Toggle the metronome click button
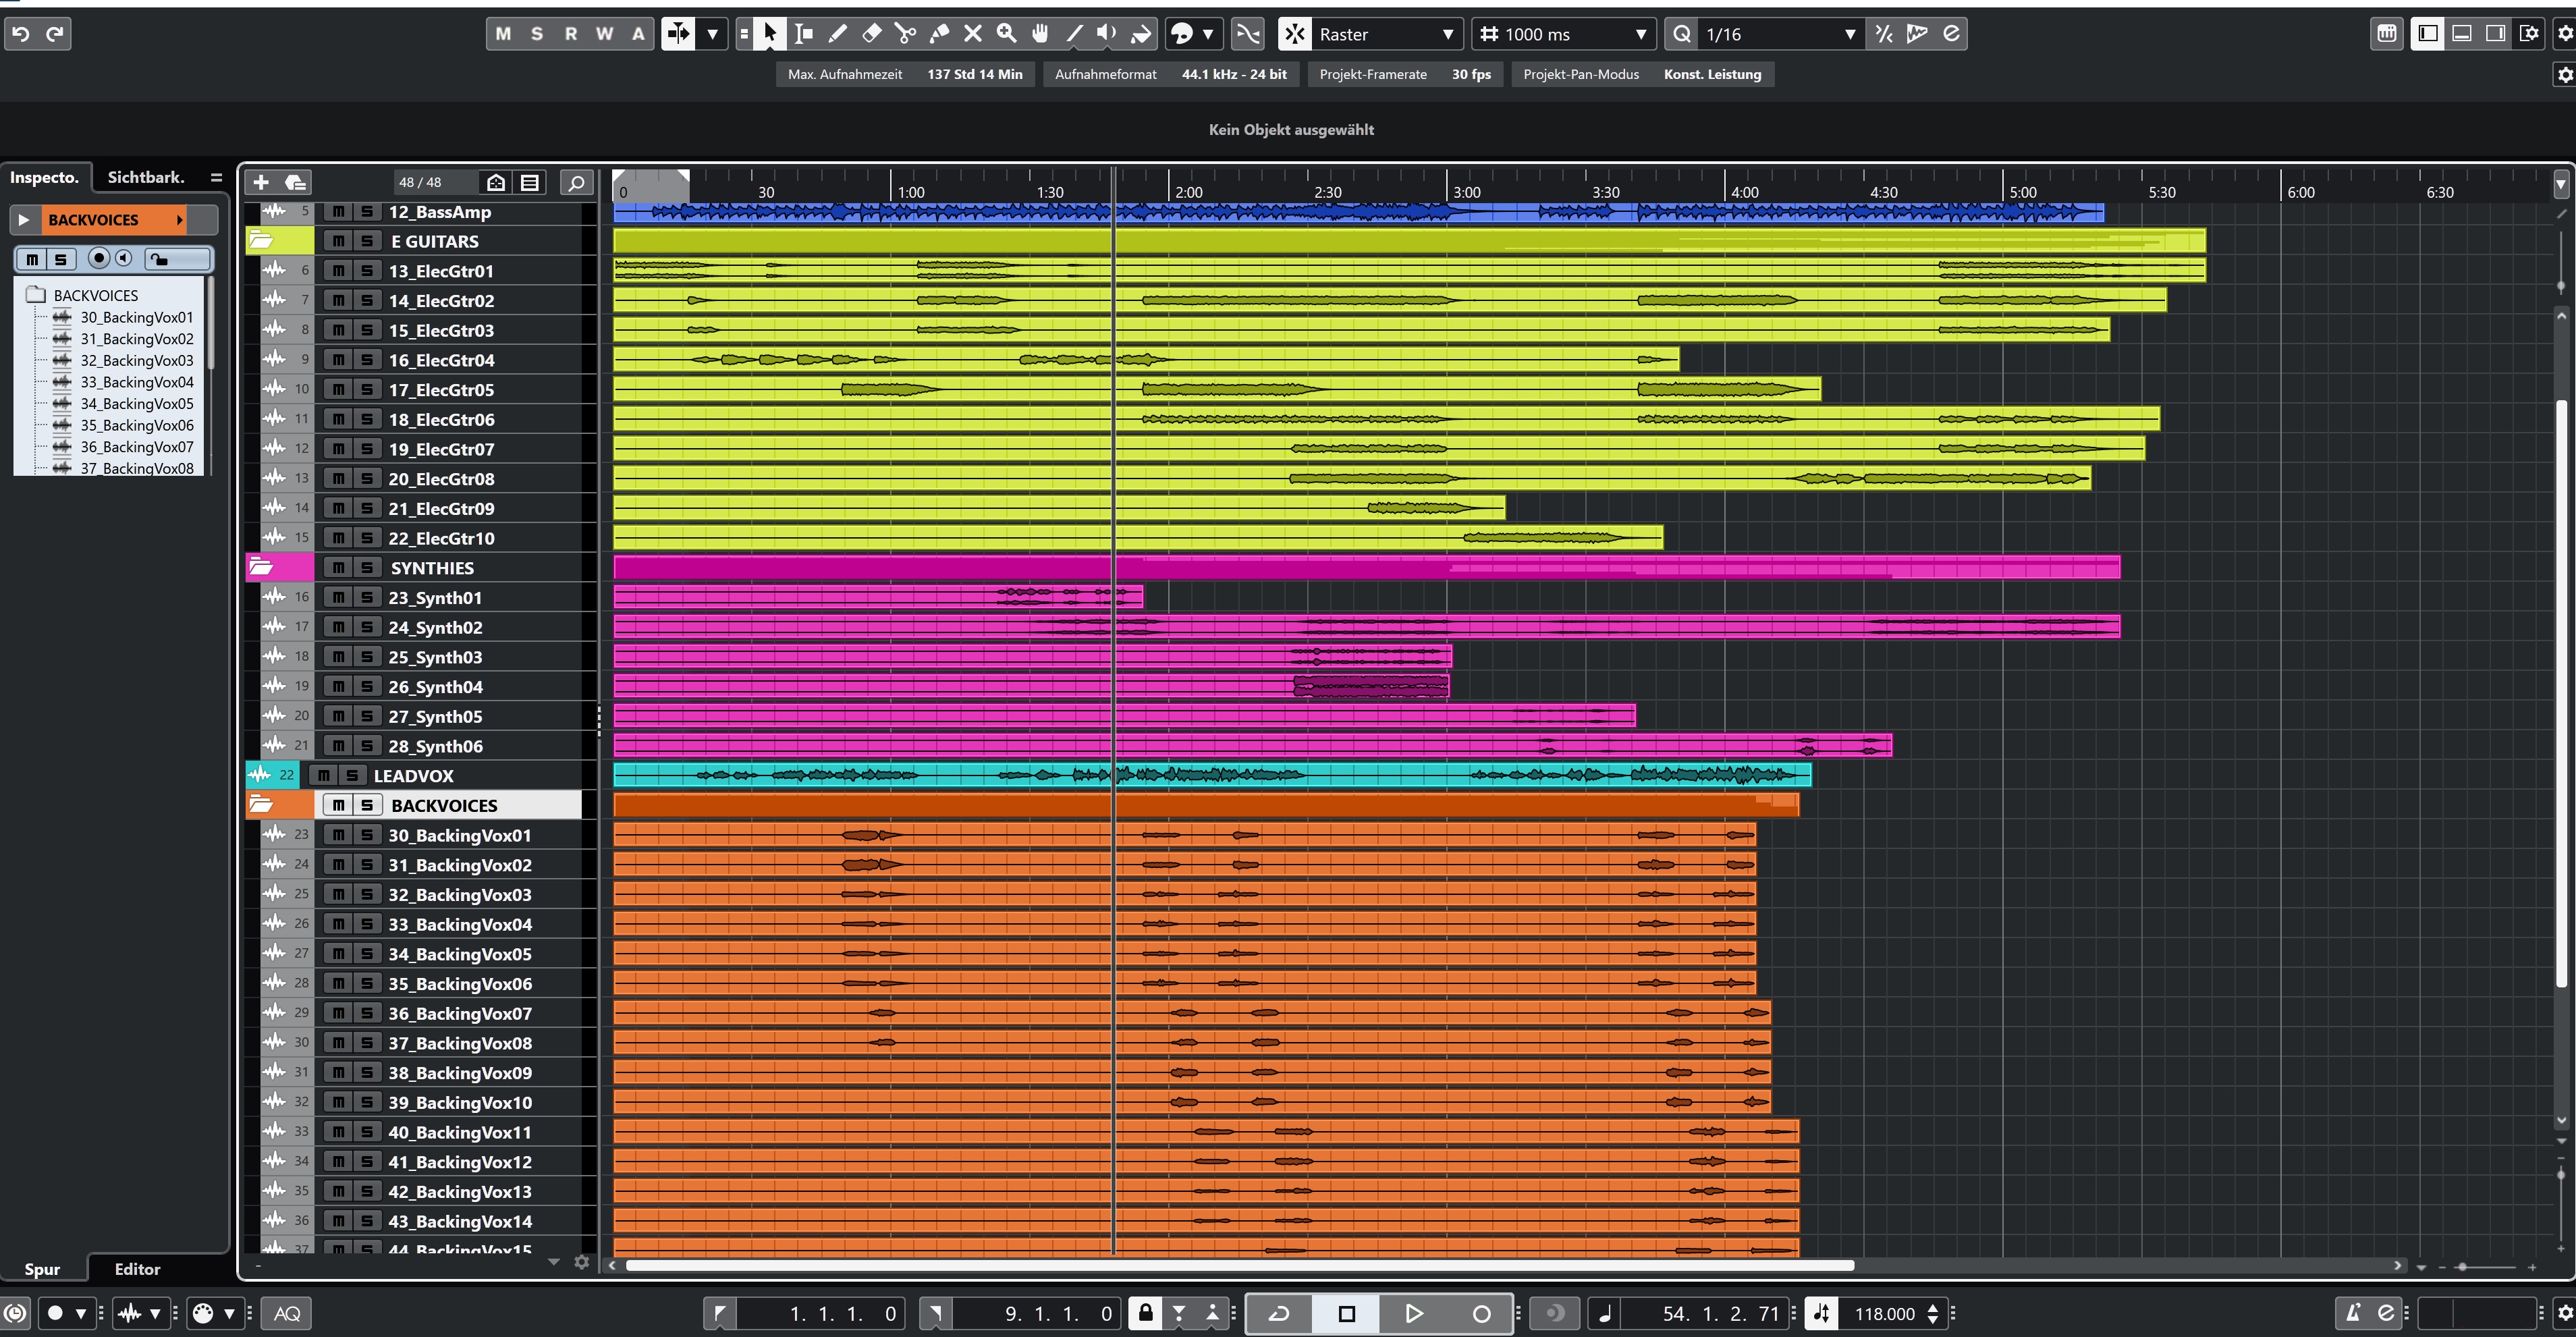 (2353, 1313)
